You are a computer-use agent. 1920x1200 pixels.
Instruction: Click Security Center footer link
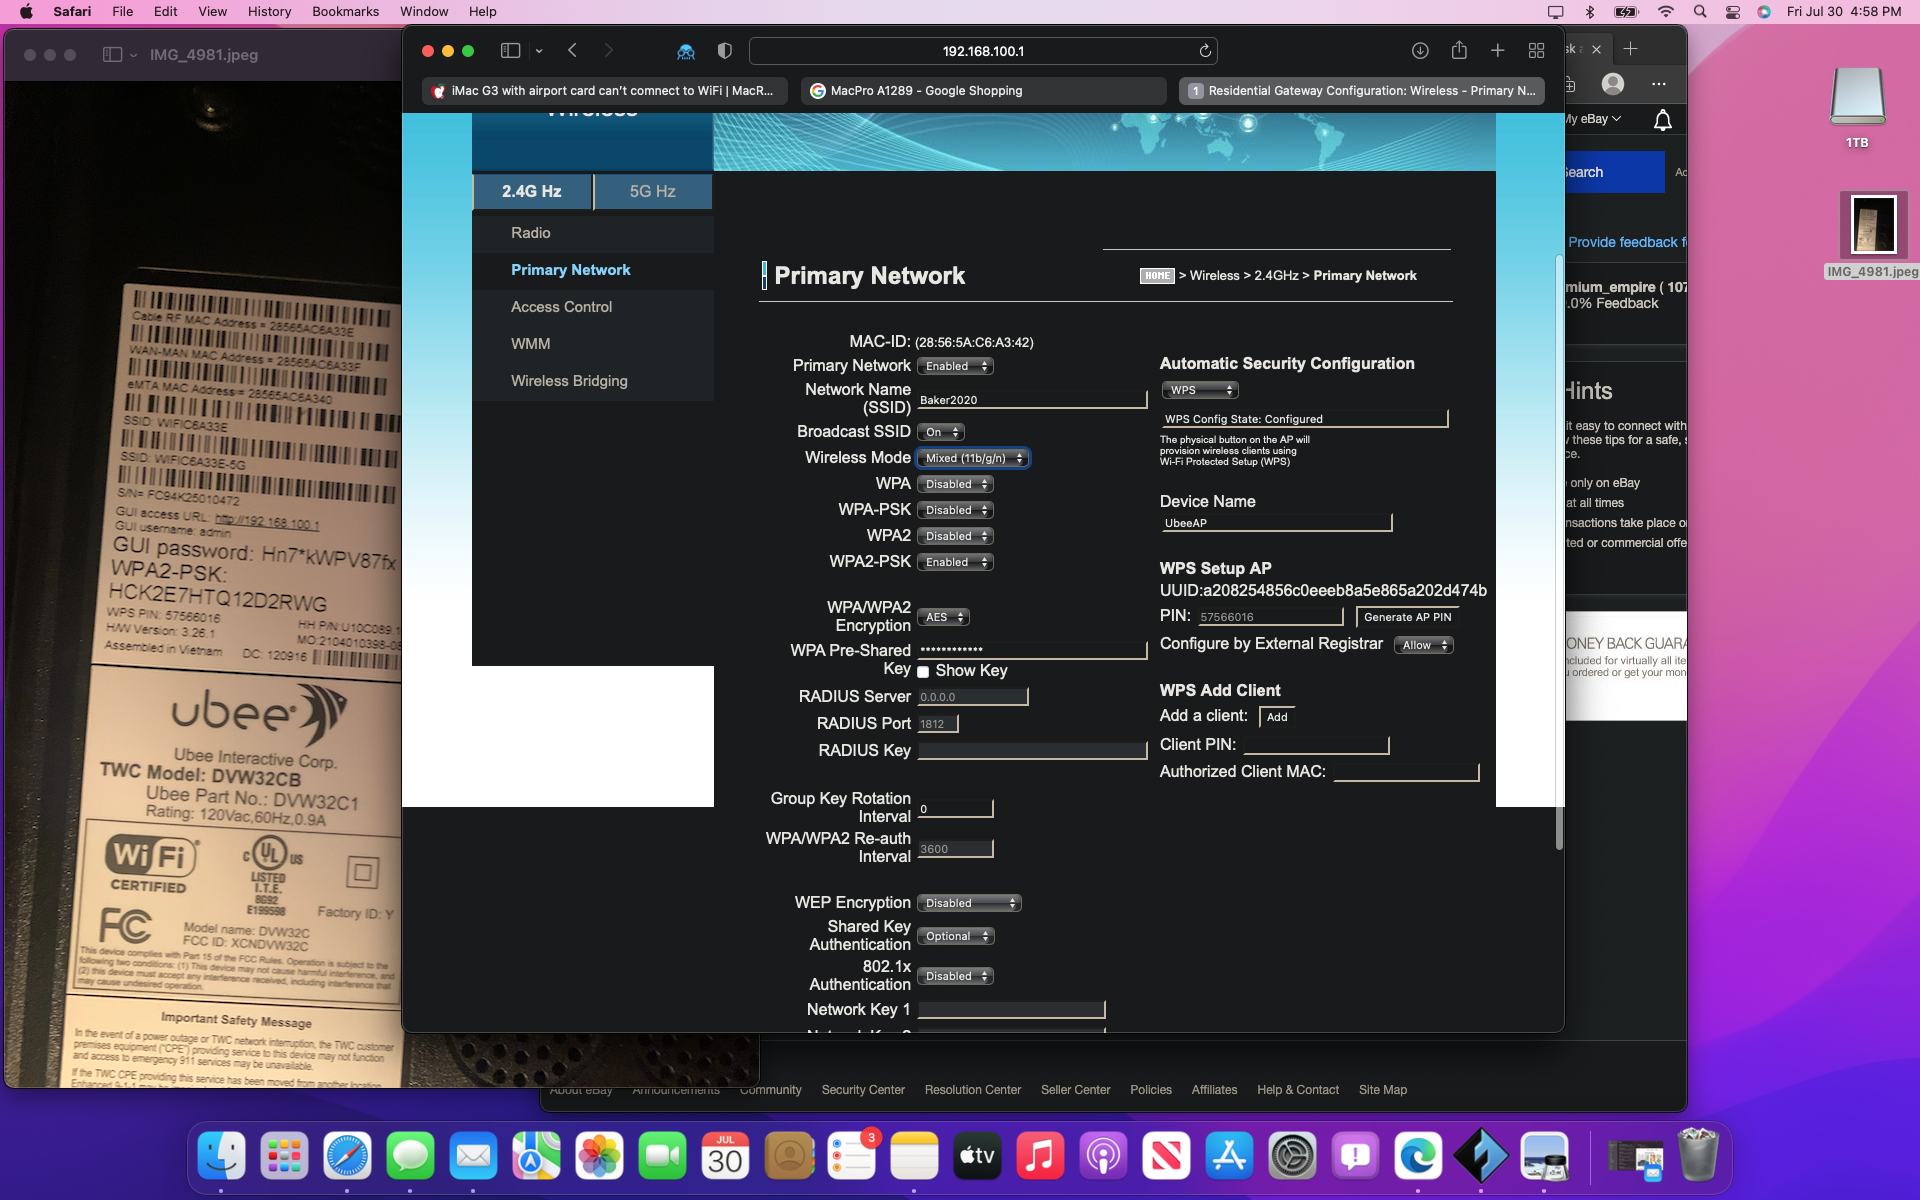tap(863, 1090)
